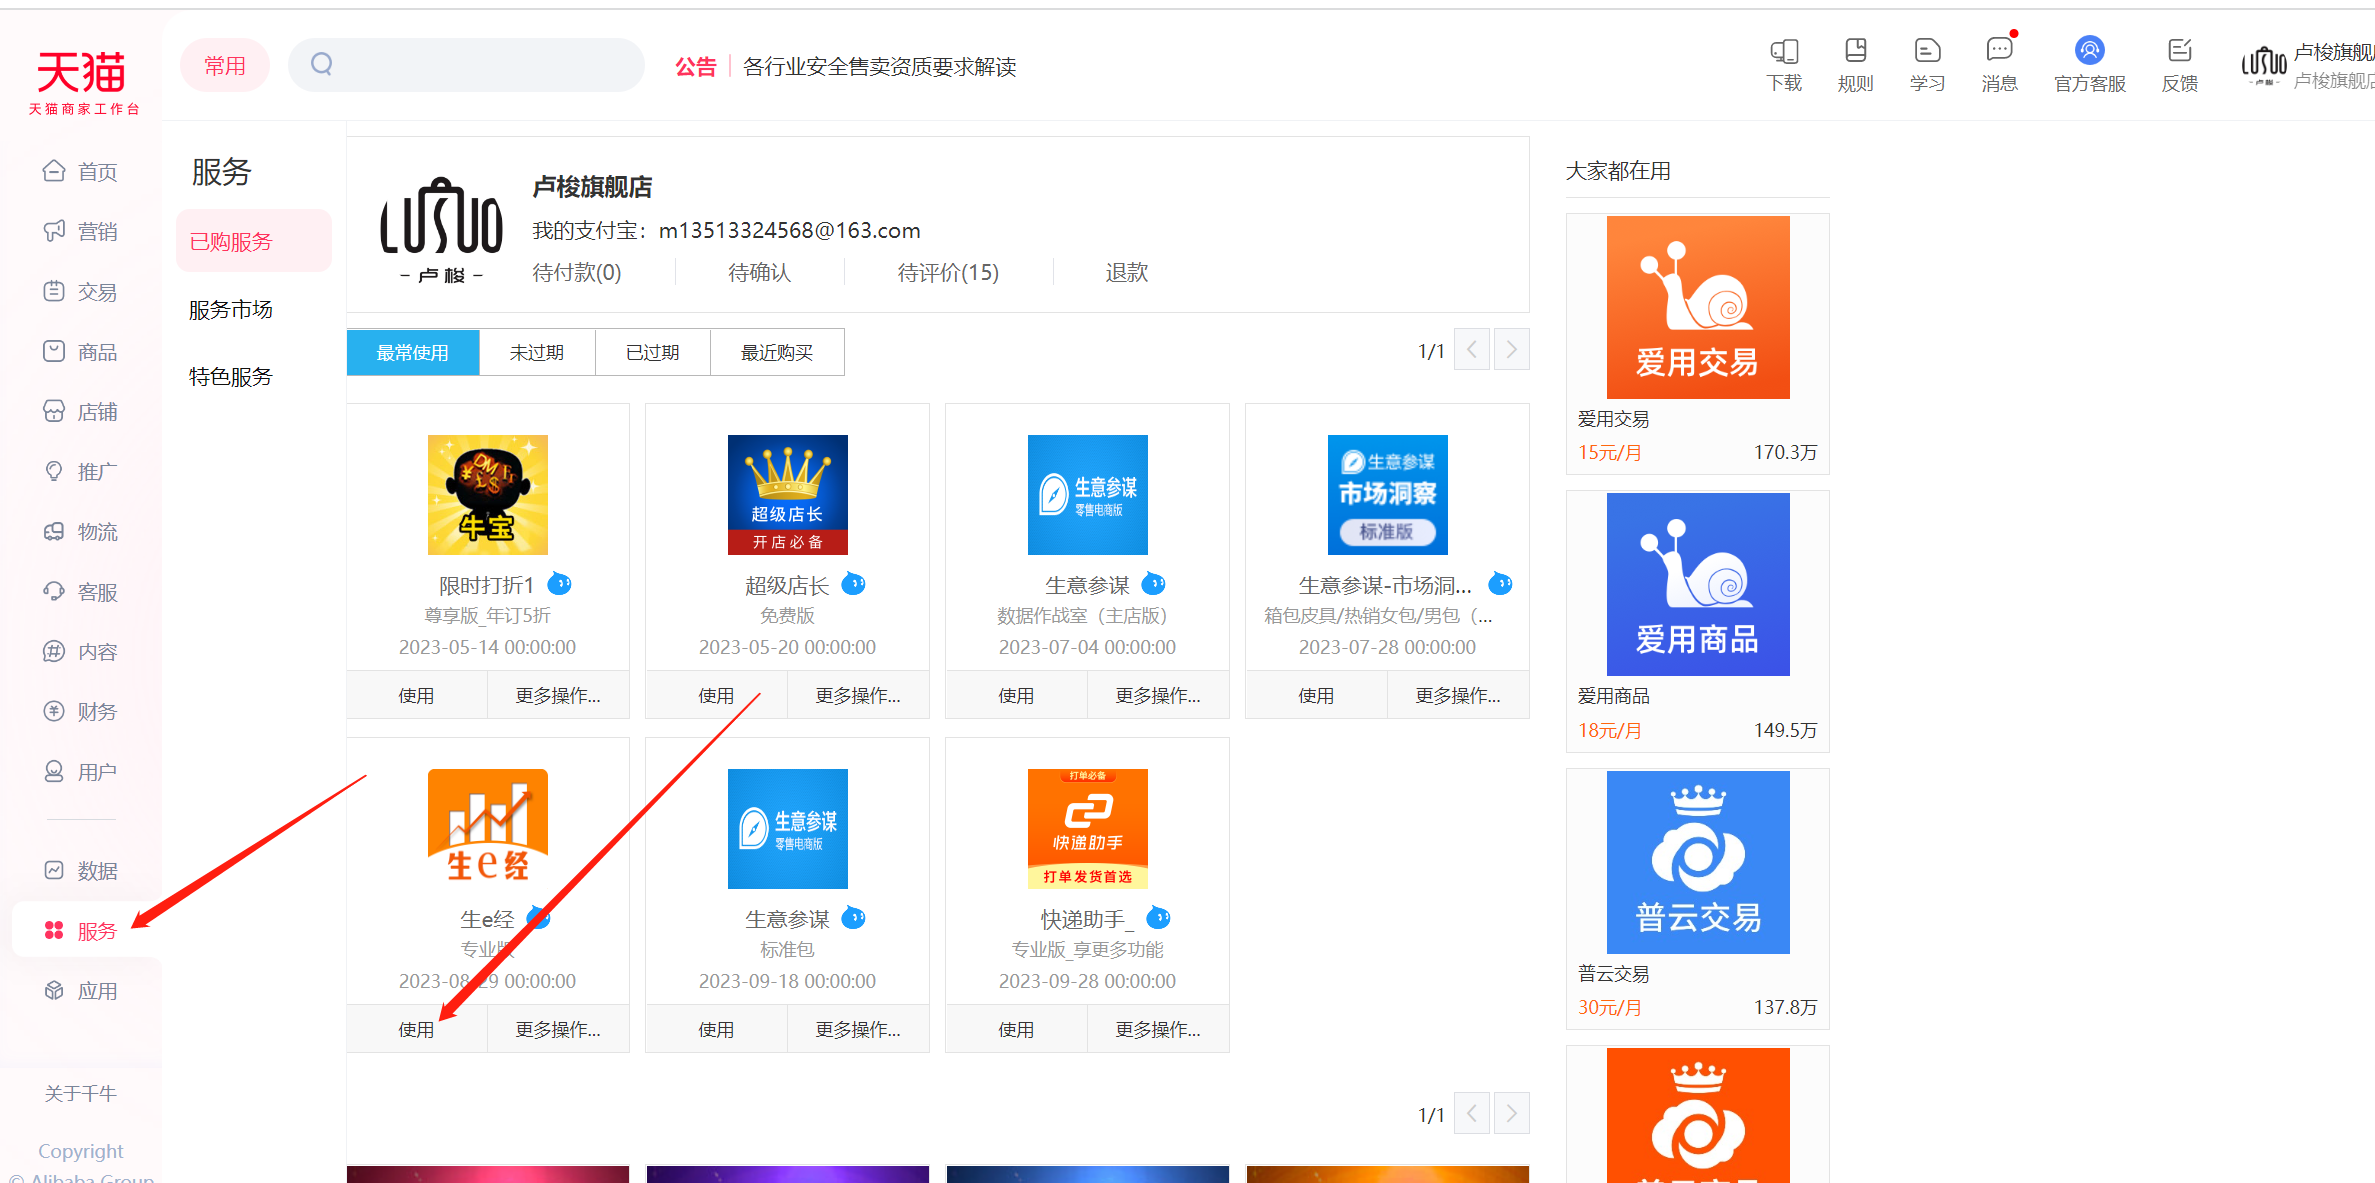Select 服务市场 in the service menu
This screenshot has width=2375, height=1183.
point(231,310)
